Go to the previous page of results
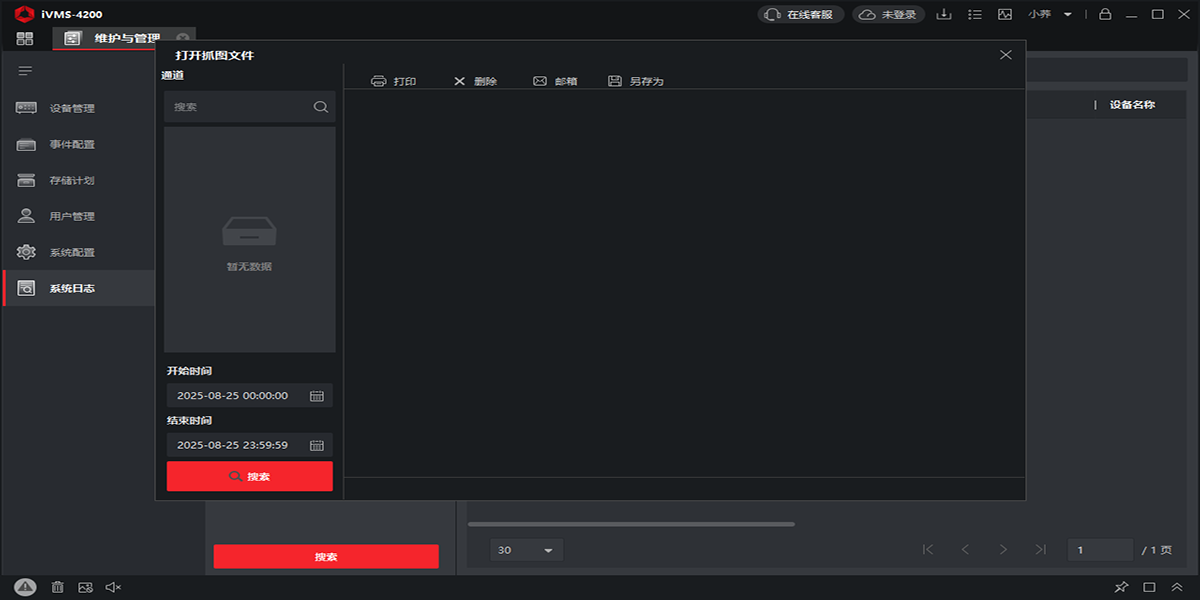The height and width of the screenshot is (600, 1200). tap(965, 549)
